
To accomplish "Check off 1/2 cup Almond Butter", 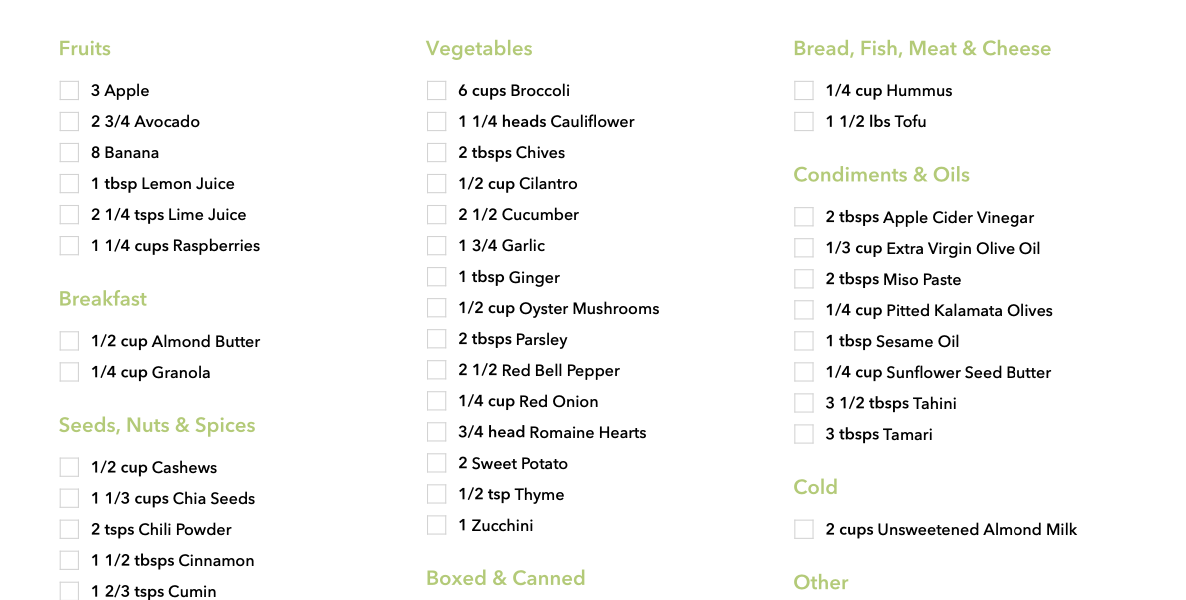I will (x=70, y=341).
